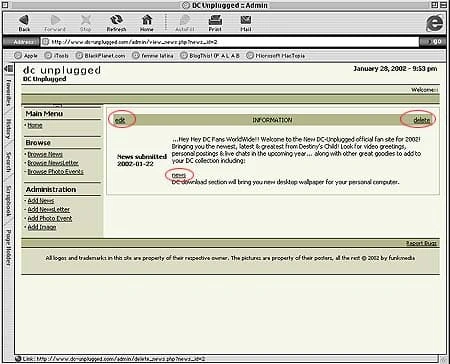
Task: Open the History side tab
Action: tap(9, 129)
